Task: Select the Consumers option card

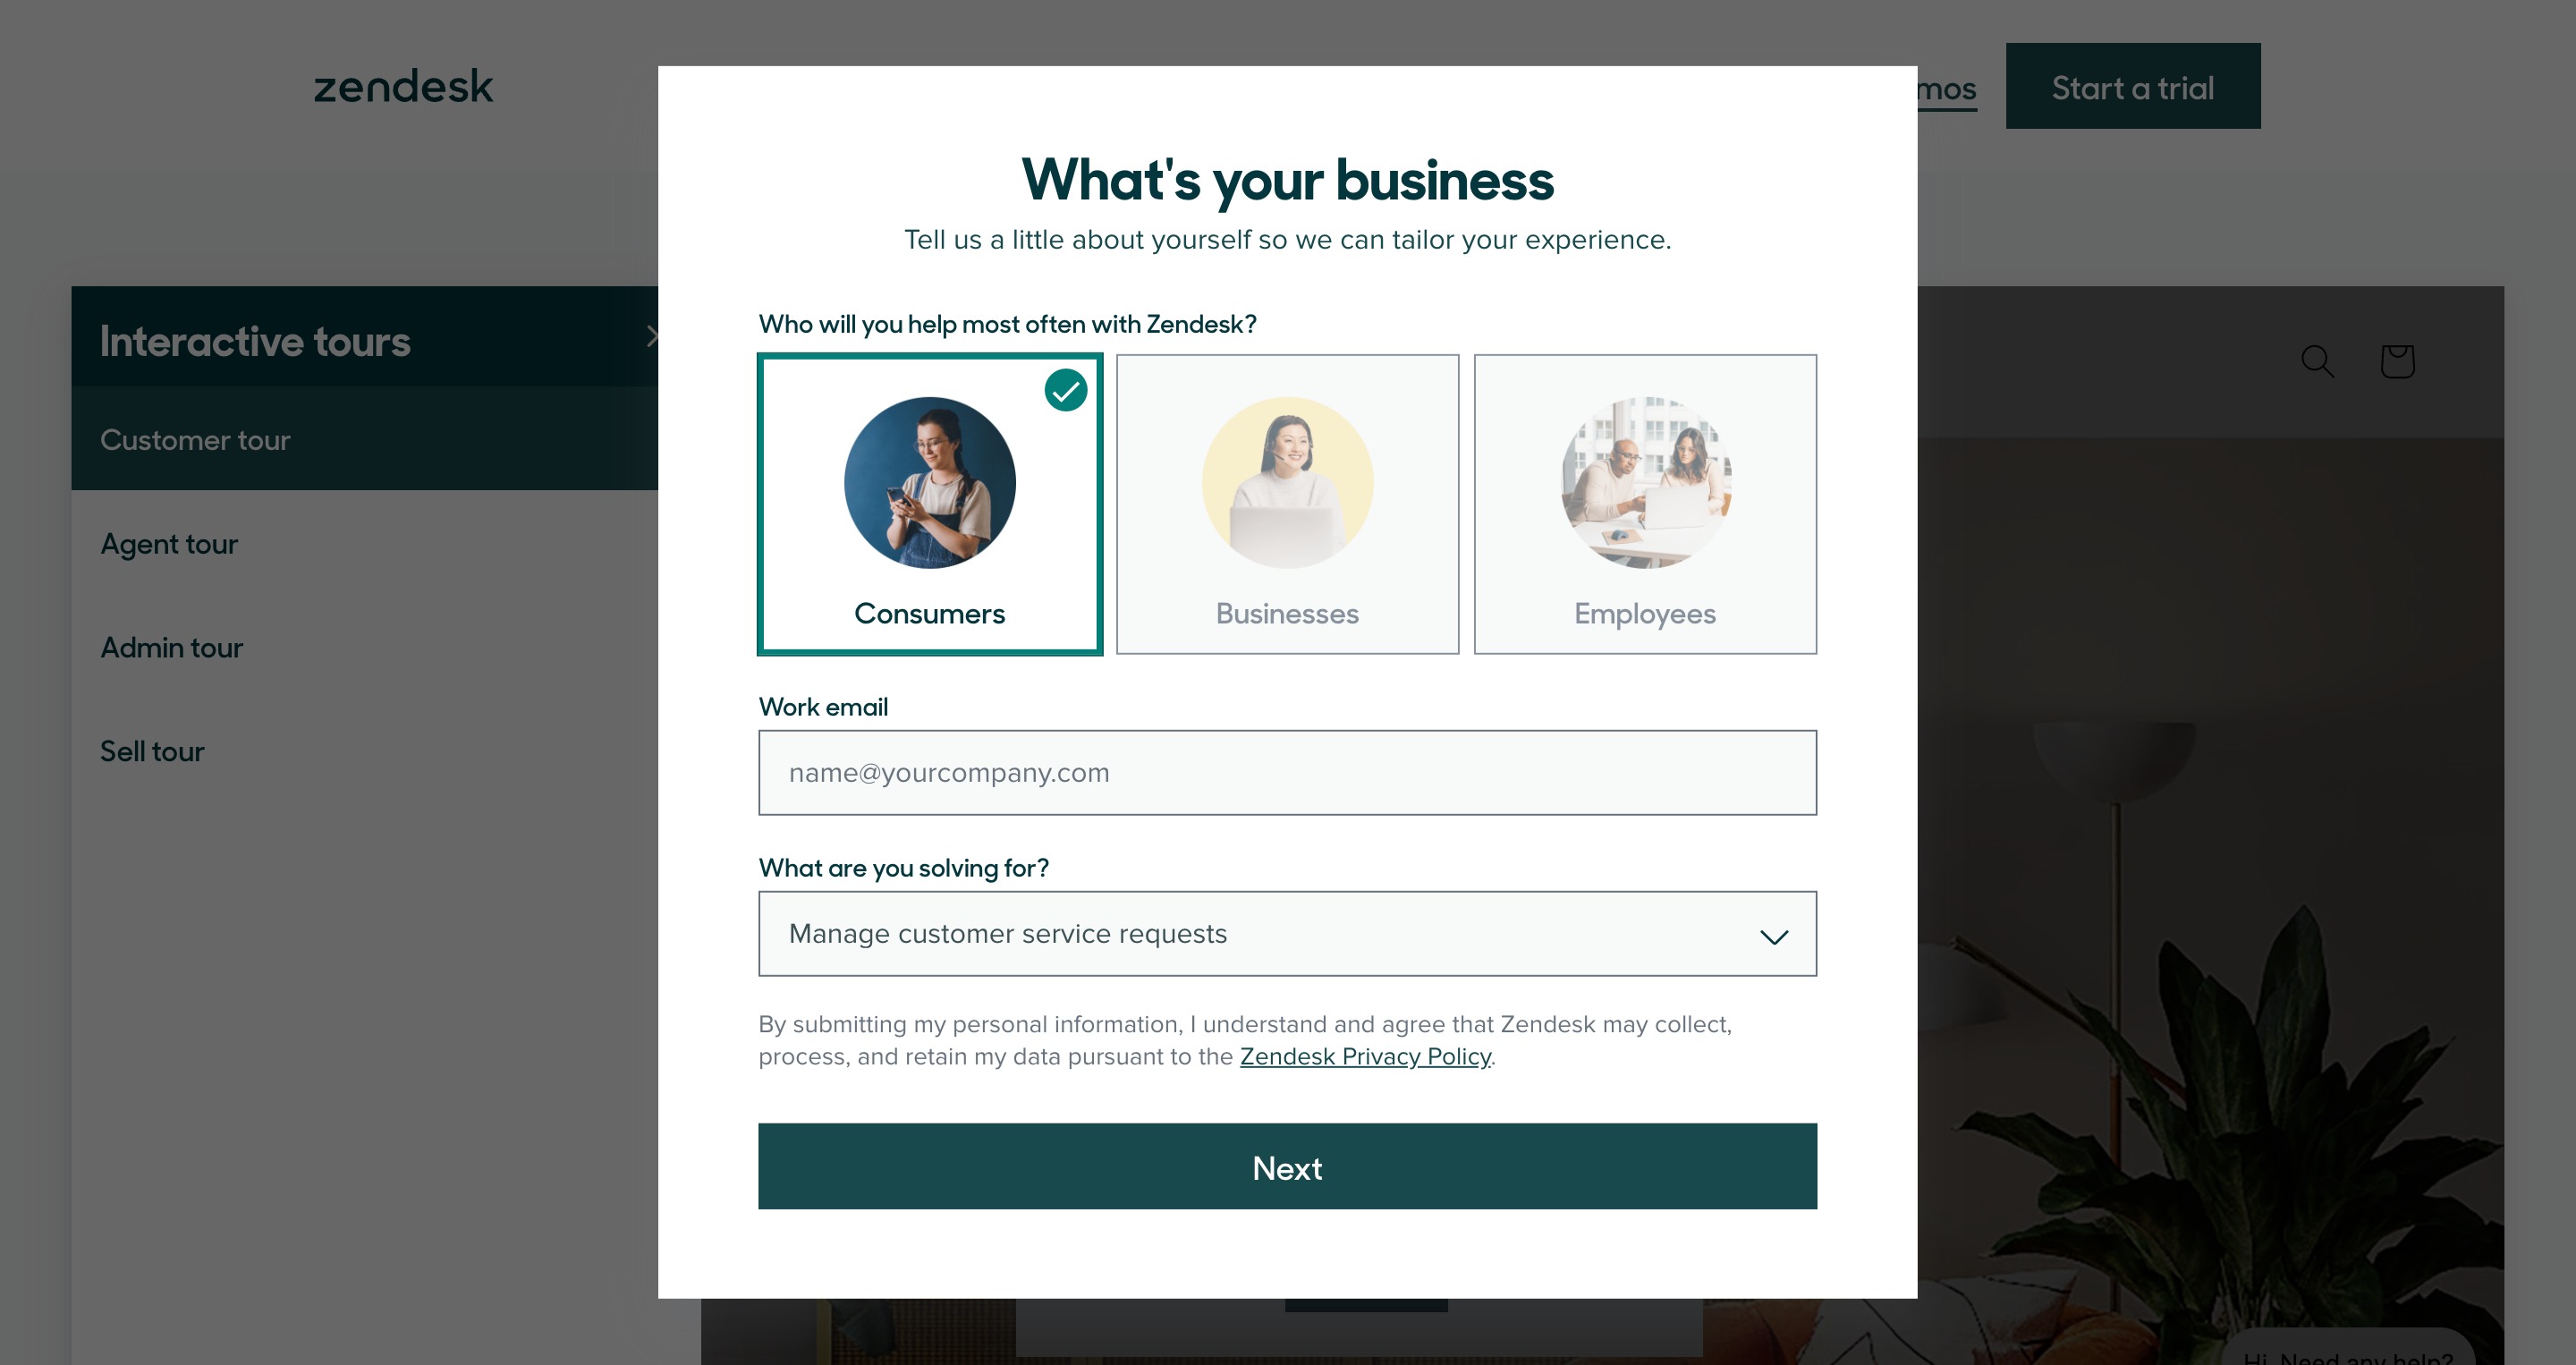Action: click(x=930, y=504)
